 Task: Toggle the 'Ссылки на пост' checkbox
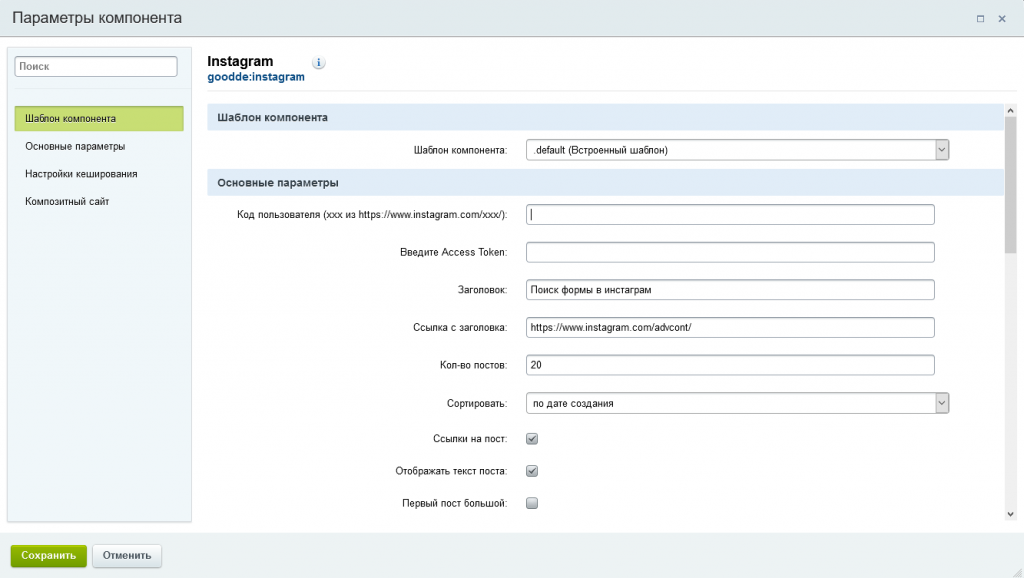tap(532, 438)
